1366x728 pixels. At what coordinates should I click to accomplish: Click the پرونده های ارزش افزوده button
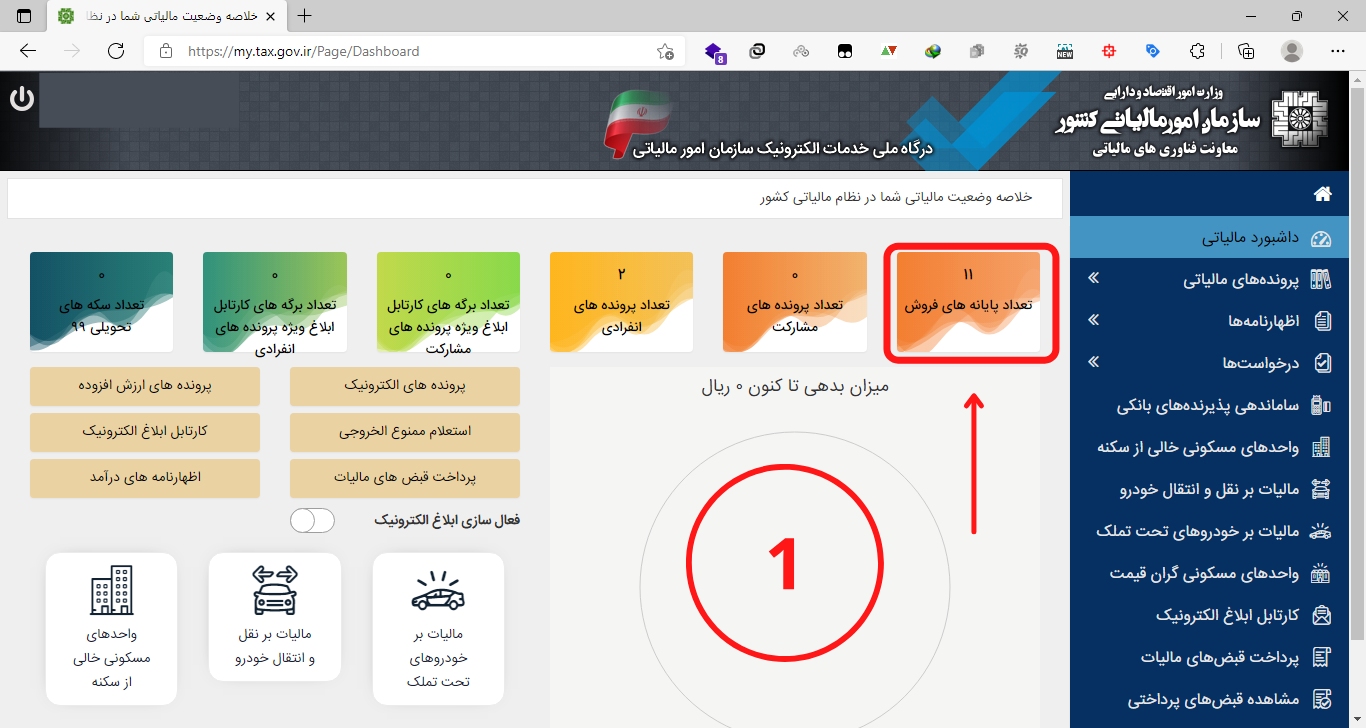click(x=145, y=386)
